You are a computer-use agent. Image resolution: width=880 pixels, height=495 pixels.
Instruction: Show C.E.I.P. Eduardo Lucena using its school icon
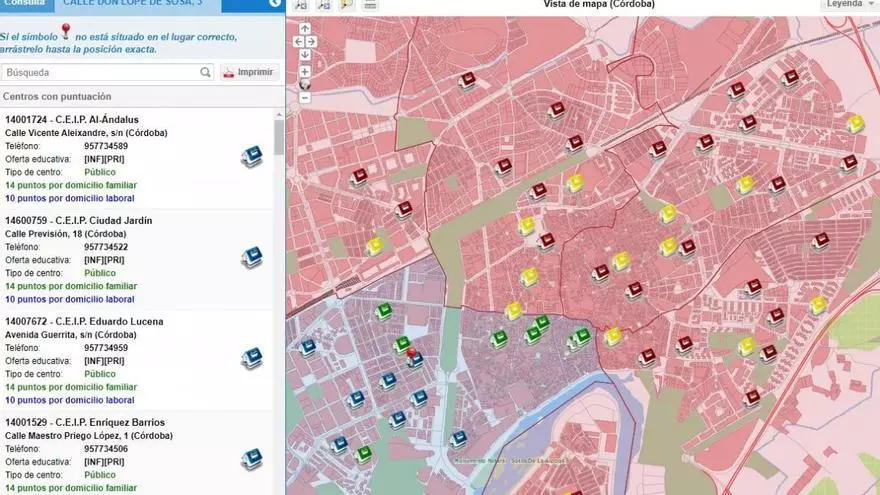252,358
